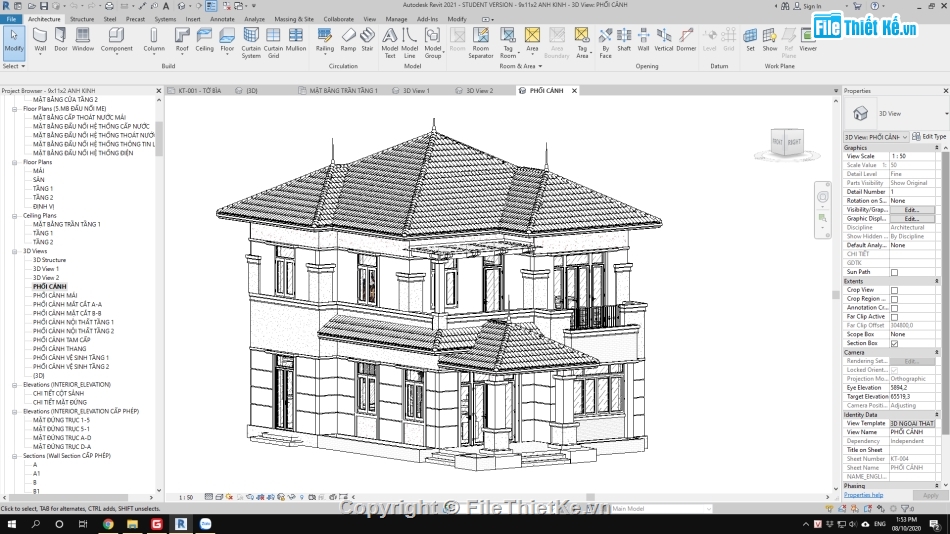950x534 pixels.
Task: Open the By Face opening tool
Action: pos(605,43)
